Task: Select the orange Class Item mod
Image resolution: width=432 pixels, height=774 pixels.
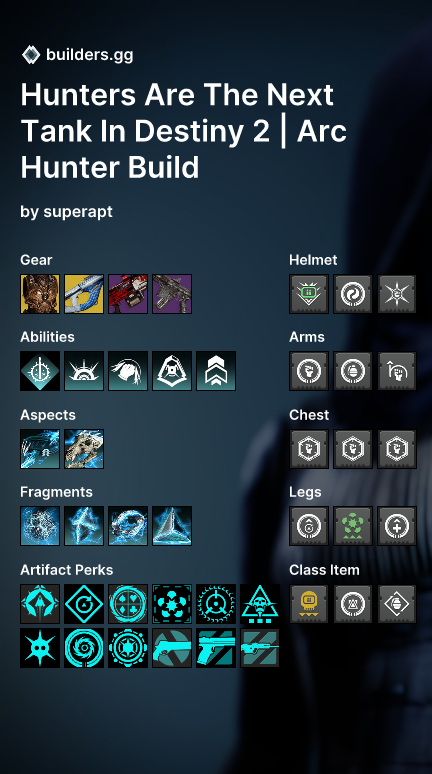Action: [x=309, y=604]
